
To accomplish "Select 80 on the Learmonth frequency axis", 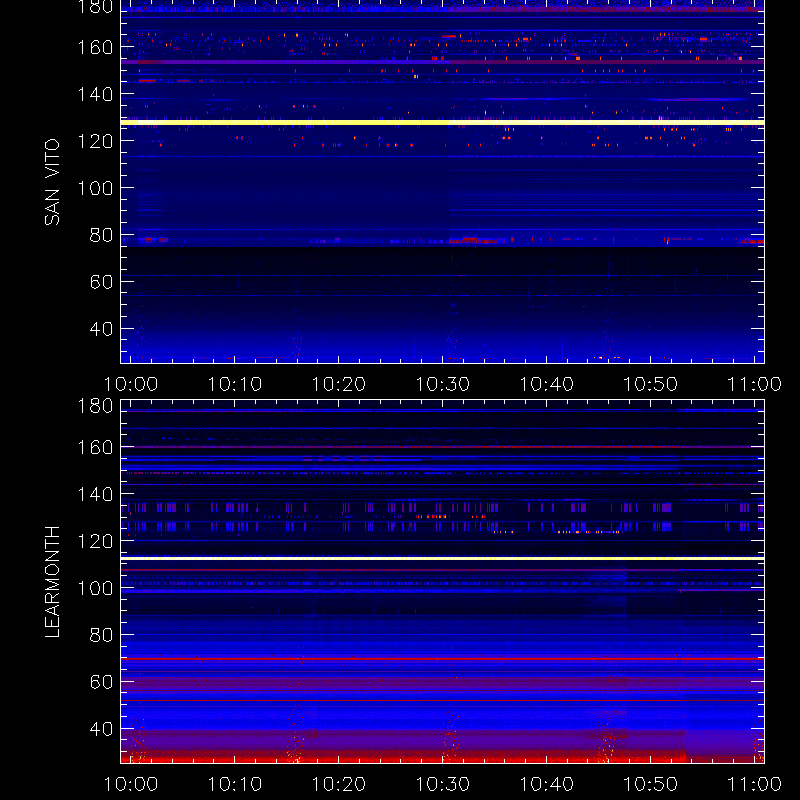I will [x=101, y=635].
